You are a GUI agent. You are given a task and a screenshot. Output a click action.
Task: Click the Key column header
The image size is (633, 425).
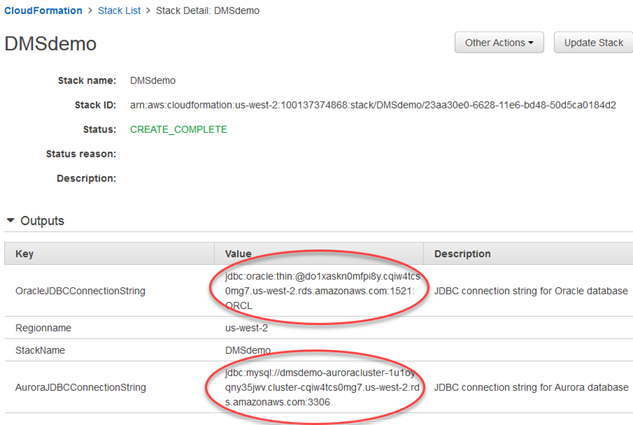[25, 254]
